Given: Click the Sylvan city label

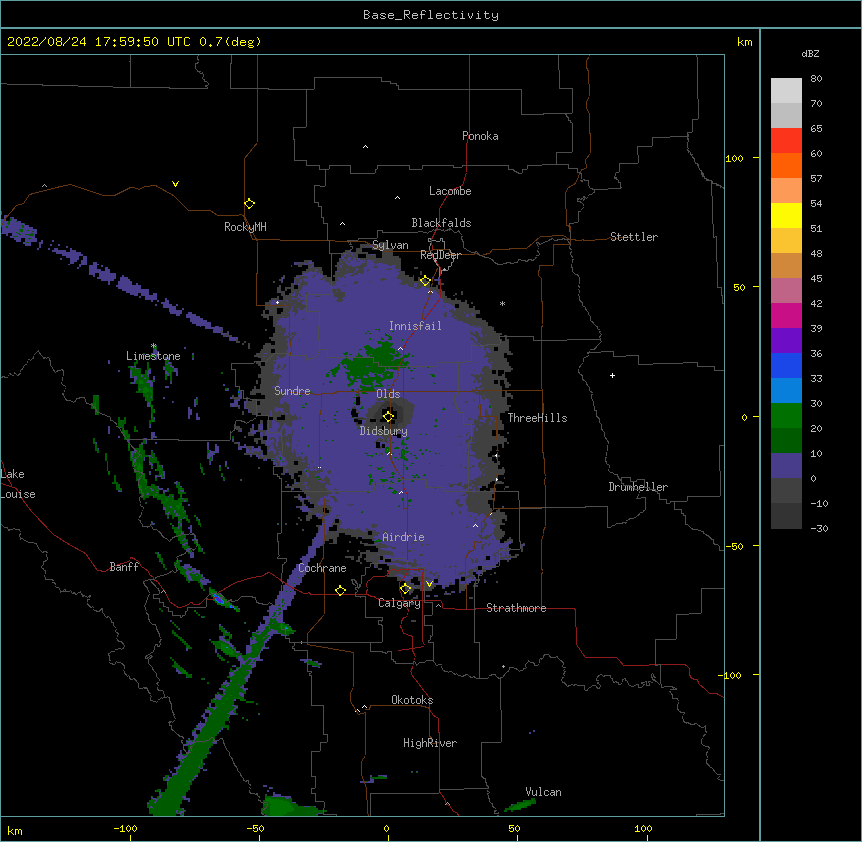Looking at the screenshot, I should point(390,245).
